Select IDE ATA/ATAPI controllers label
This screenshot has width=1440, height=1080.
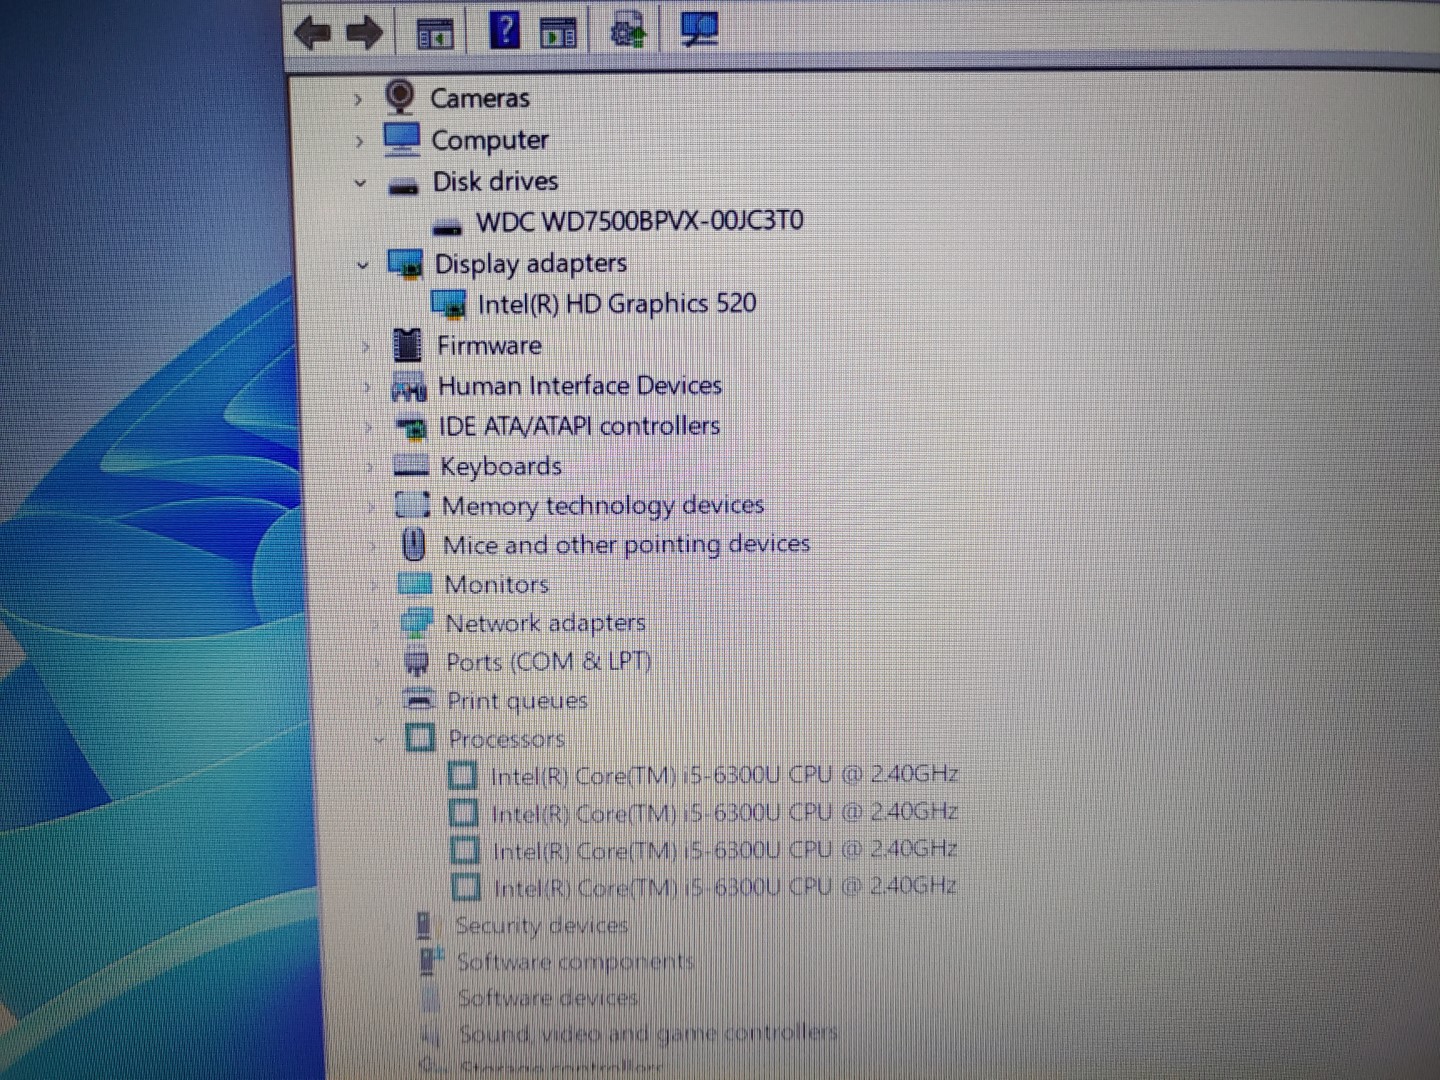coord(580,426)
